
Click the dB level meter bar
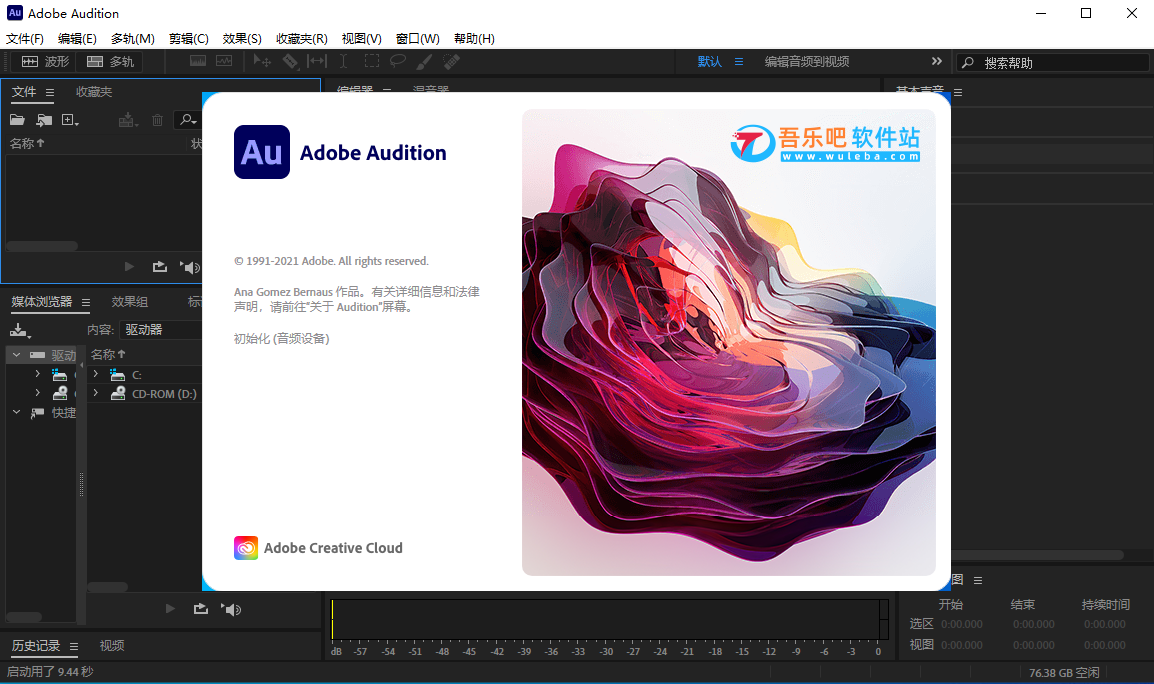606,619
